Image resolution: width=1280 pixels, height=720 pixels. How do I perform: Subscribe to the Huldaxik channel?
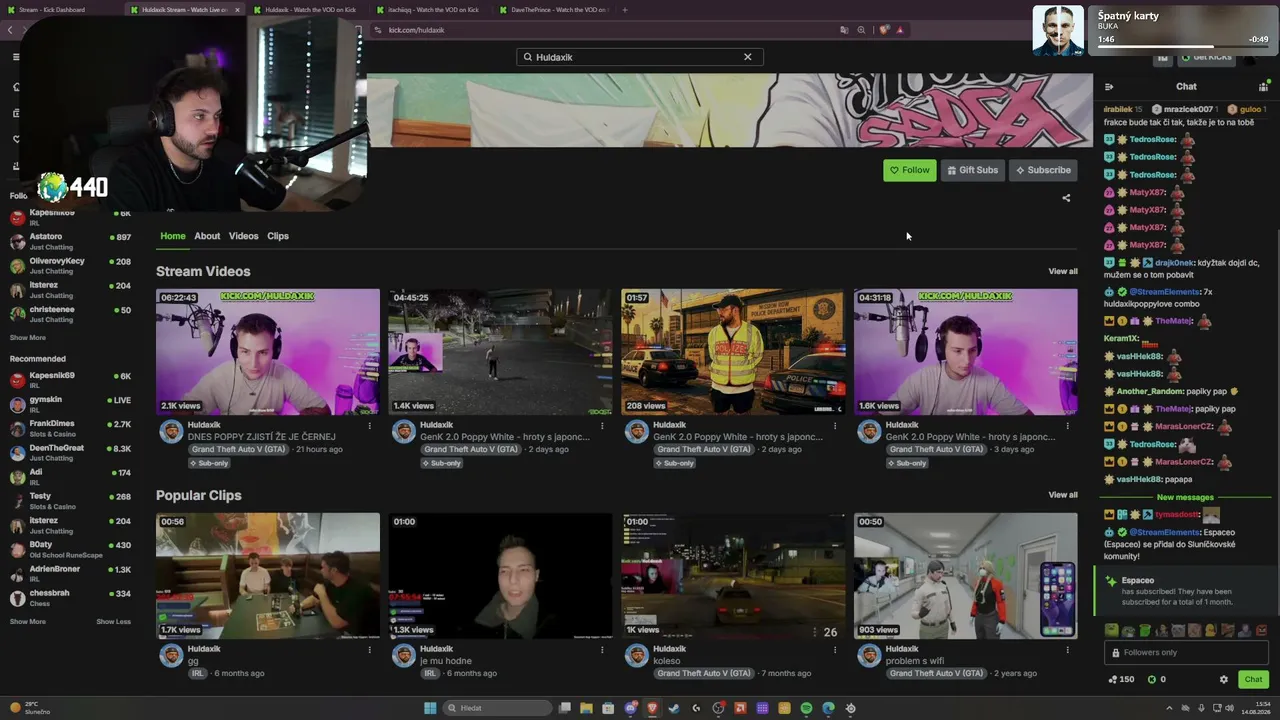pyautogui.click(x=1043, y=170)
